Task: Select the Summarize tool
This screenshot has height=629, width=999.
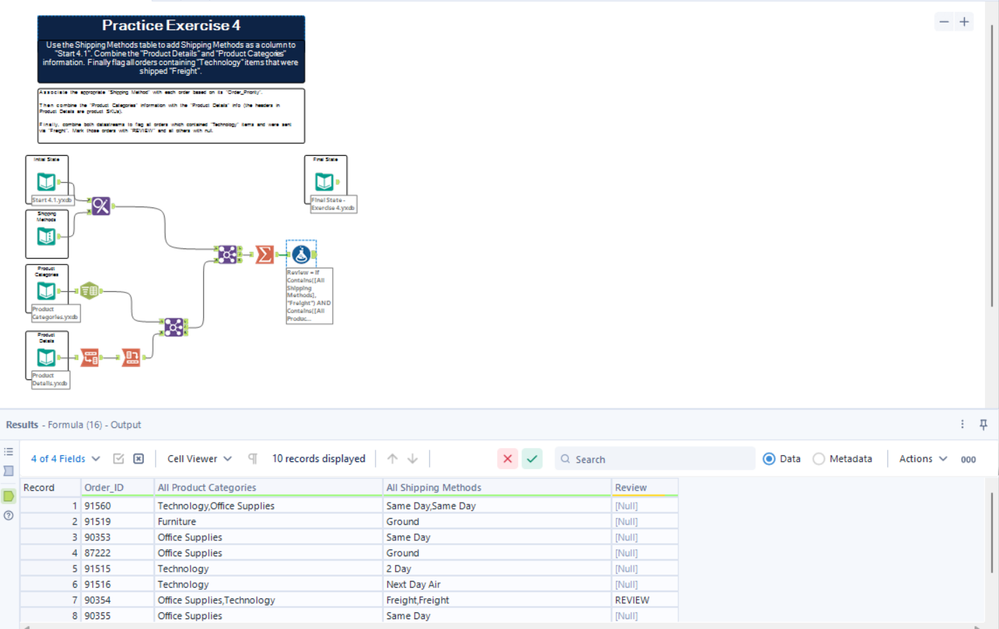Action: click(x=264, y=254)
